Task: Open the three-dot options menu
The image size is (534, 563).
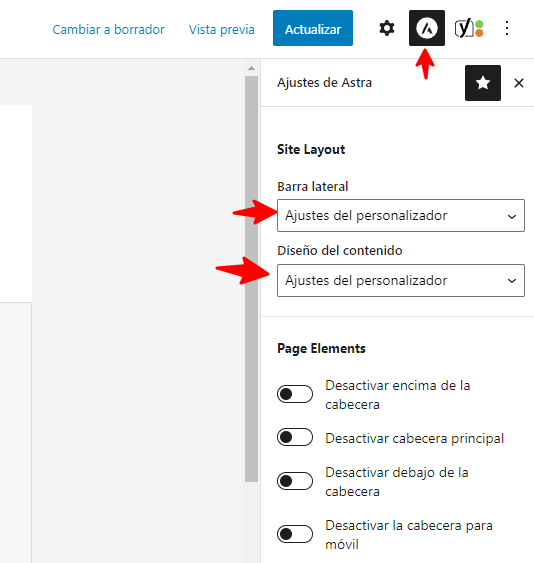Action: 507,28
